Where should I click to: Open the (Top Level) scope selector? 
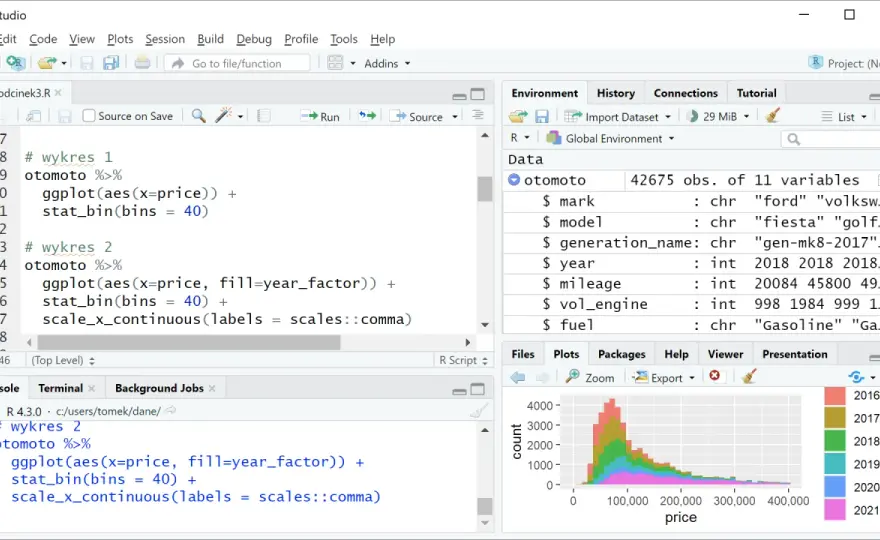[x=63, y=360]
